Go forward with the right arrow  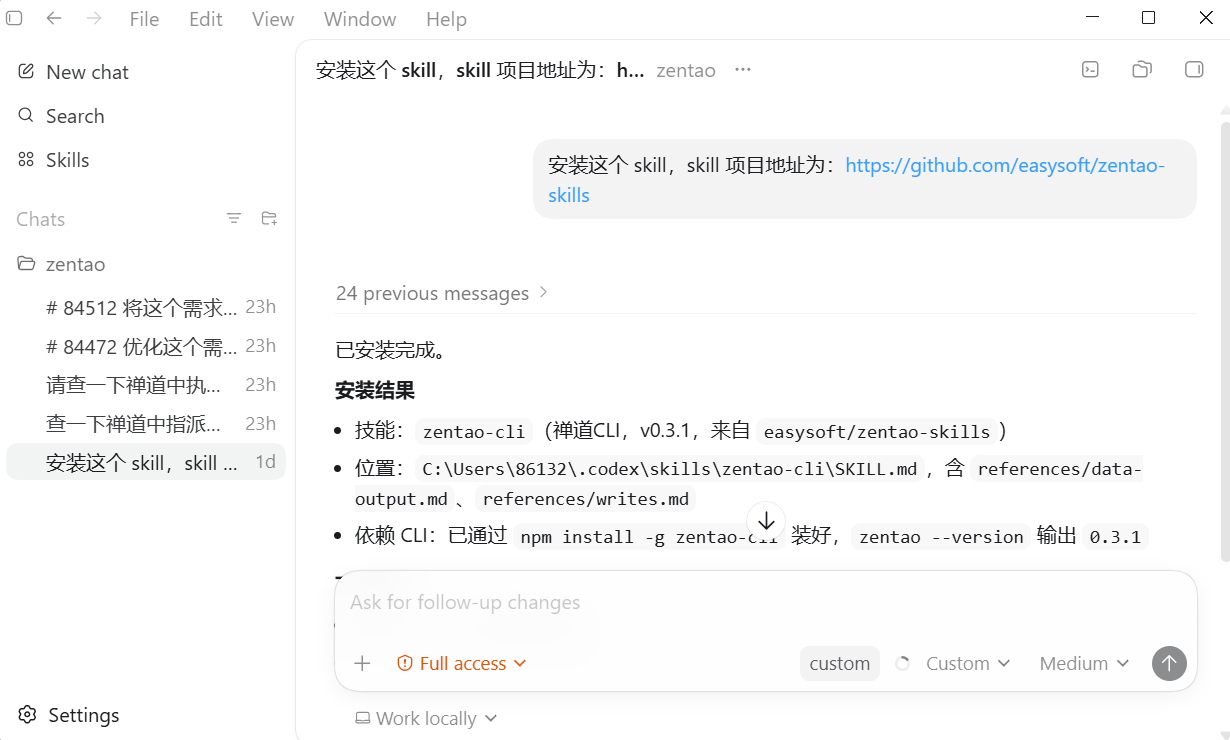pos(94,18)
